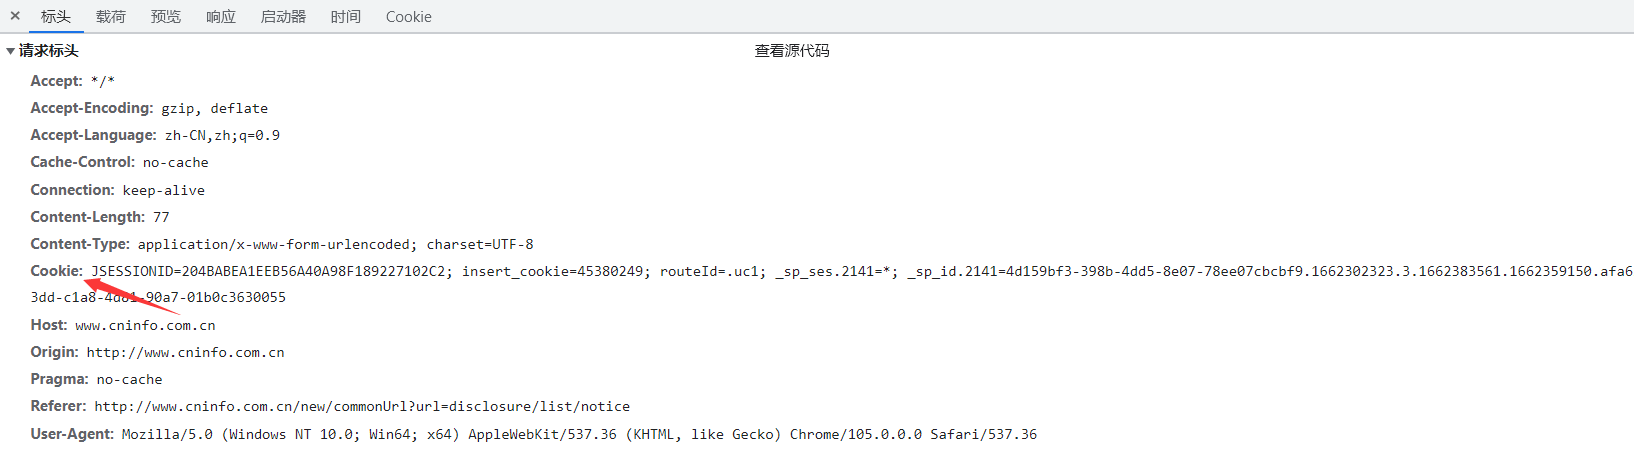The image size is (1634, 453).
Task: Select the 标头 tab
Action: 56,17
